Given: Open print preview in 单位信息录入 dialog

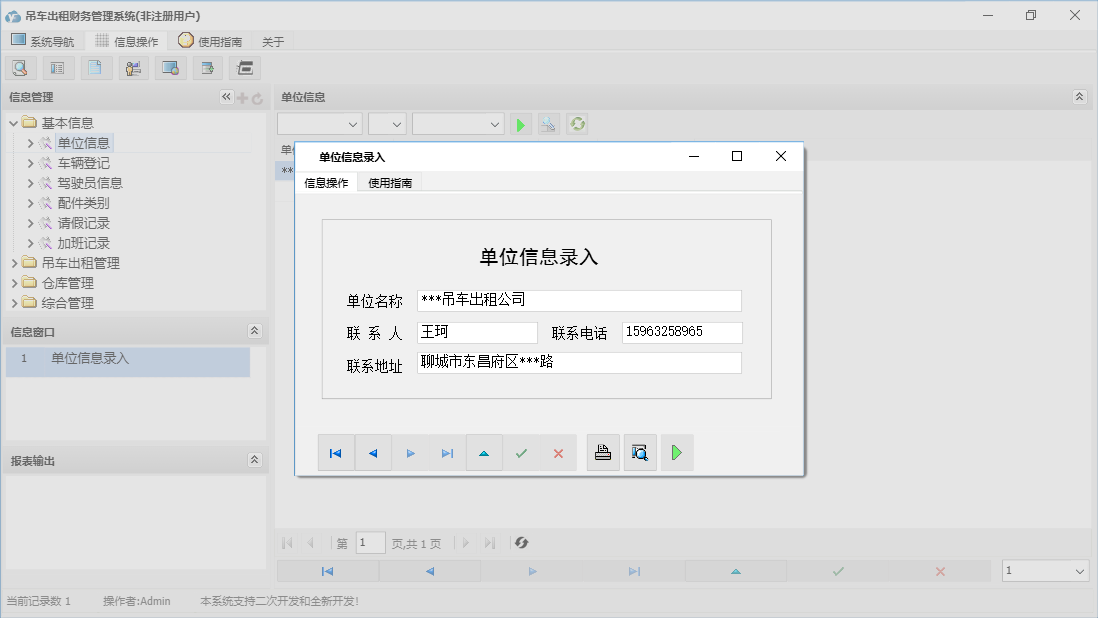Looking at the screenshot, I should click(x=640, y=452).
